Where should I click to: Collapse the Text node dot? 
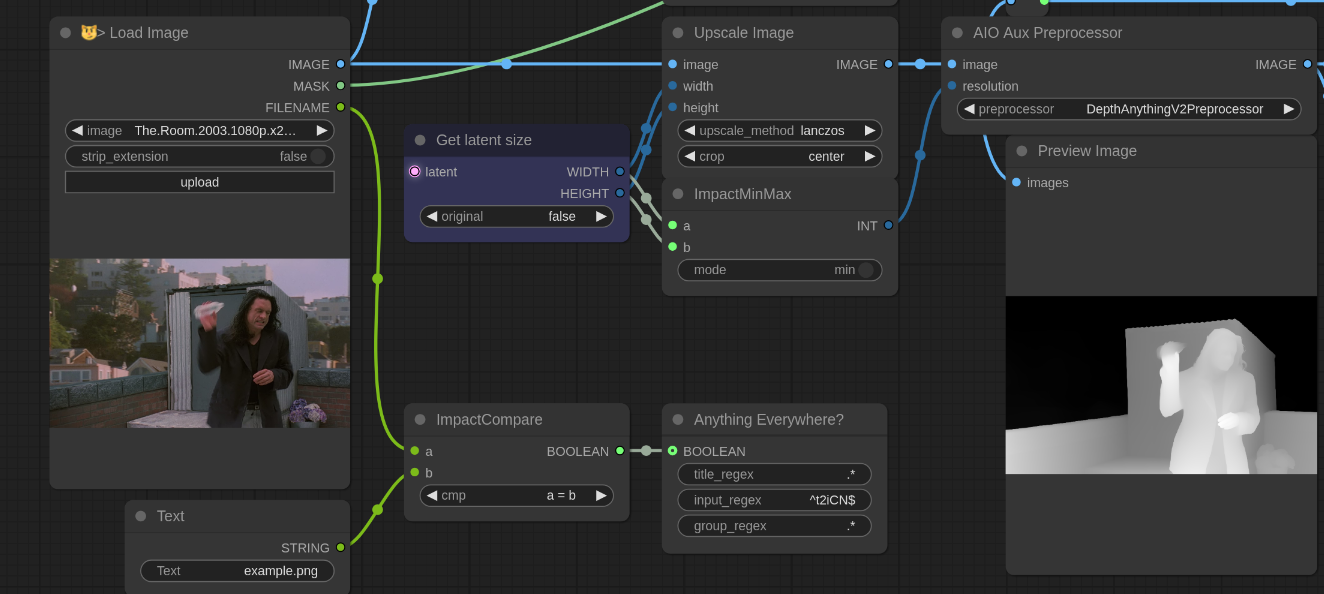(x=141, y=516)
